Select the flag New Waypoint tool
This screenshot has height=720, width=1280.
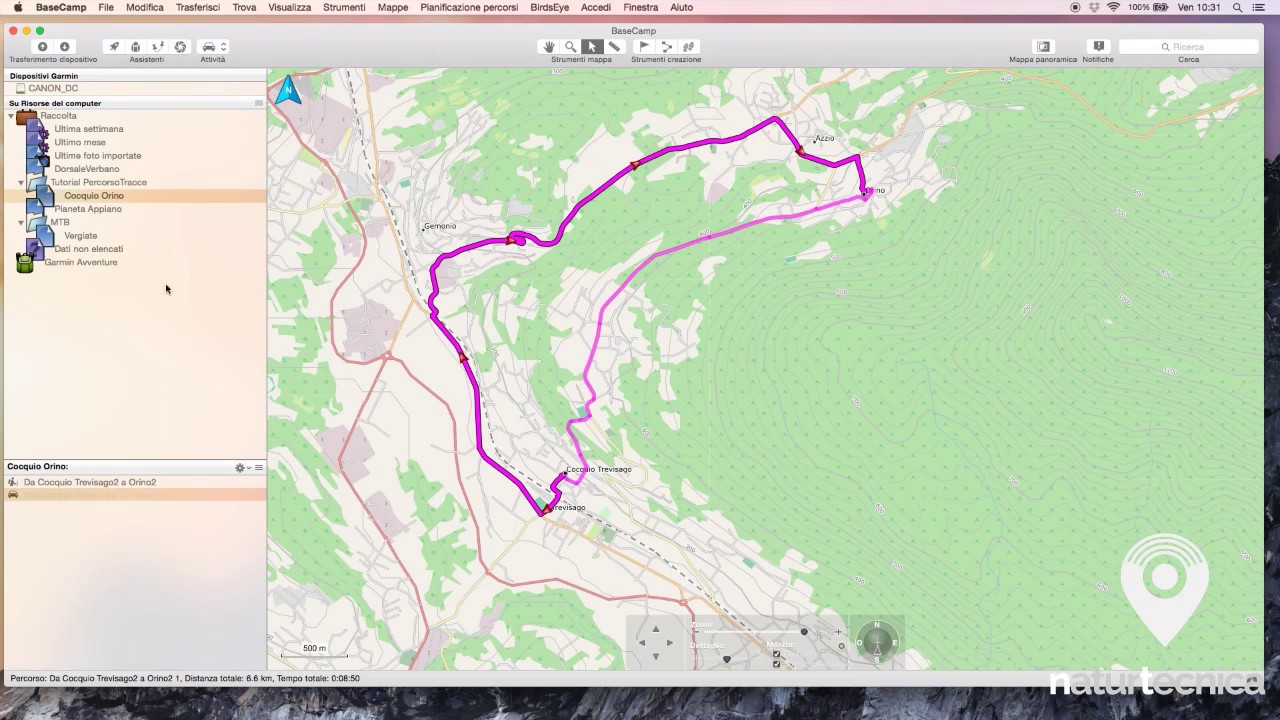pos(644,46)
